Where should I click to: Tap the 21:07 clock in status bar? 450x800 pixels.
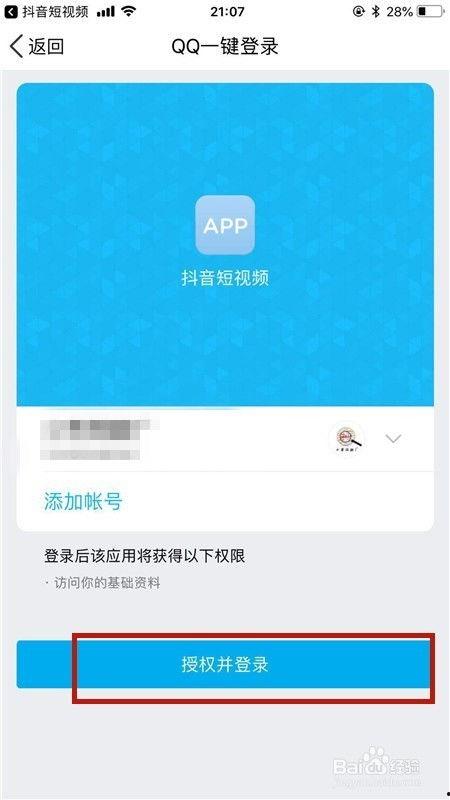tap(226, 12)
